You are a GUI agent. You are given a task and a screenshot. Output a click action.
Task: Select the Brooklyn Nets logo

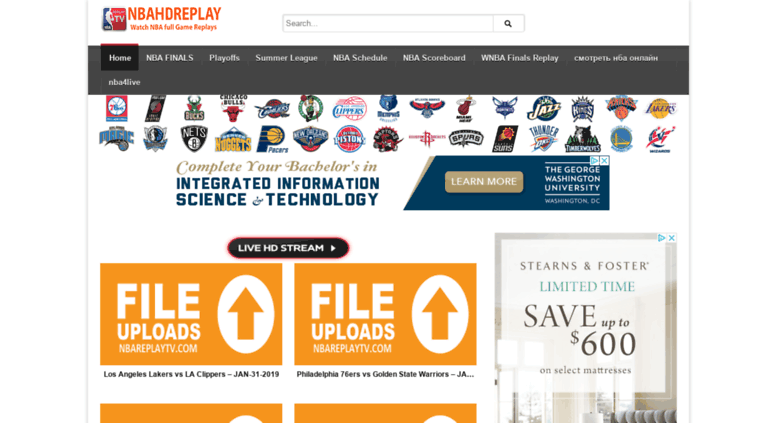[x=194, y=139]
